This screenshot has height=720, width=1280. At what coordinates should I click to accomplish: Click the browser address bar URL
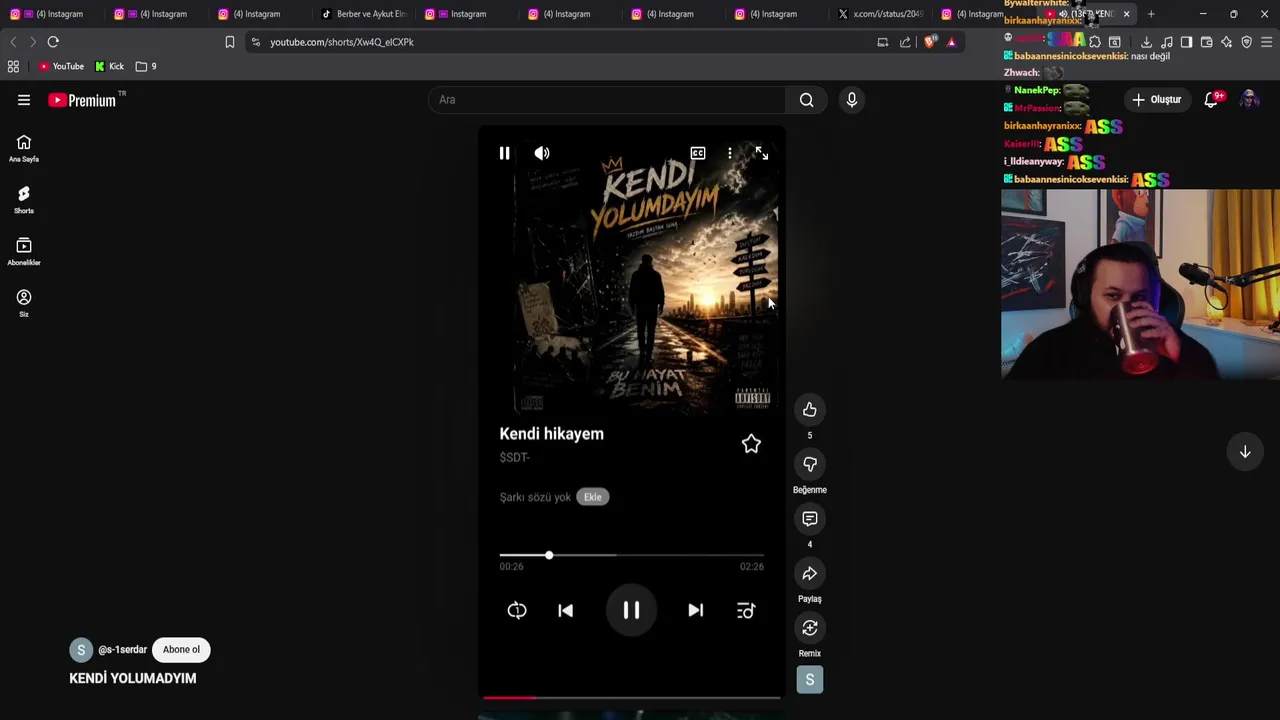(x=342, y=42)
